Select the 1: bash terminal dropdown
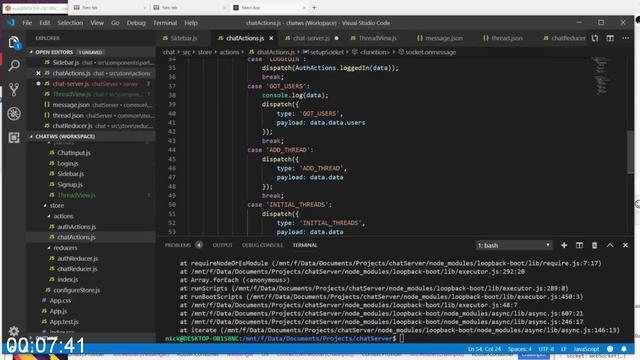This screenshot has height=360, width=640. pyautogui.click(x=514, y=245)
